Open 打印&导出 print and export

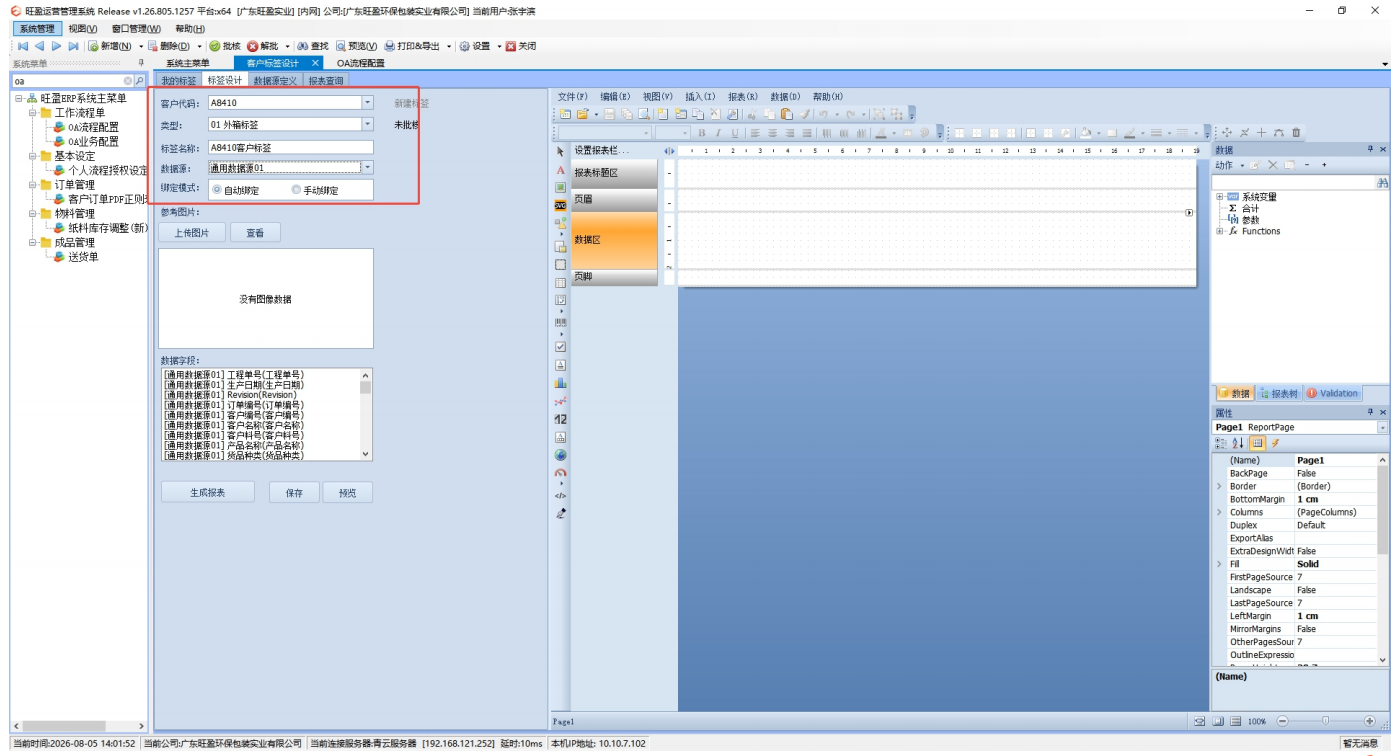coord(411,46)
